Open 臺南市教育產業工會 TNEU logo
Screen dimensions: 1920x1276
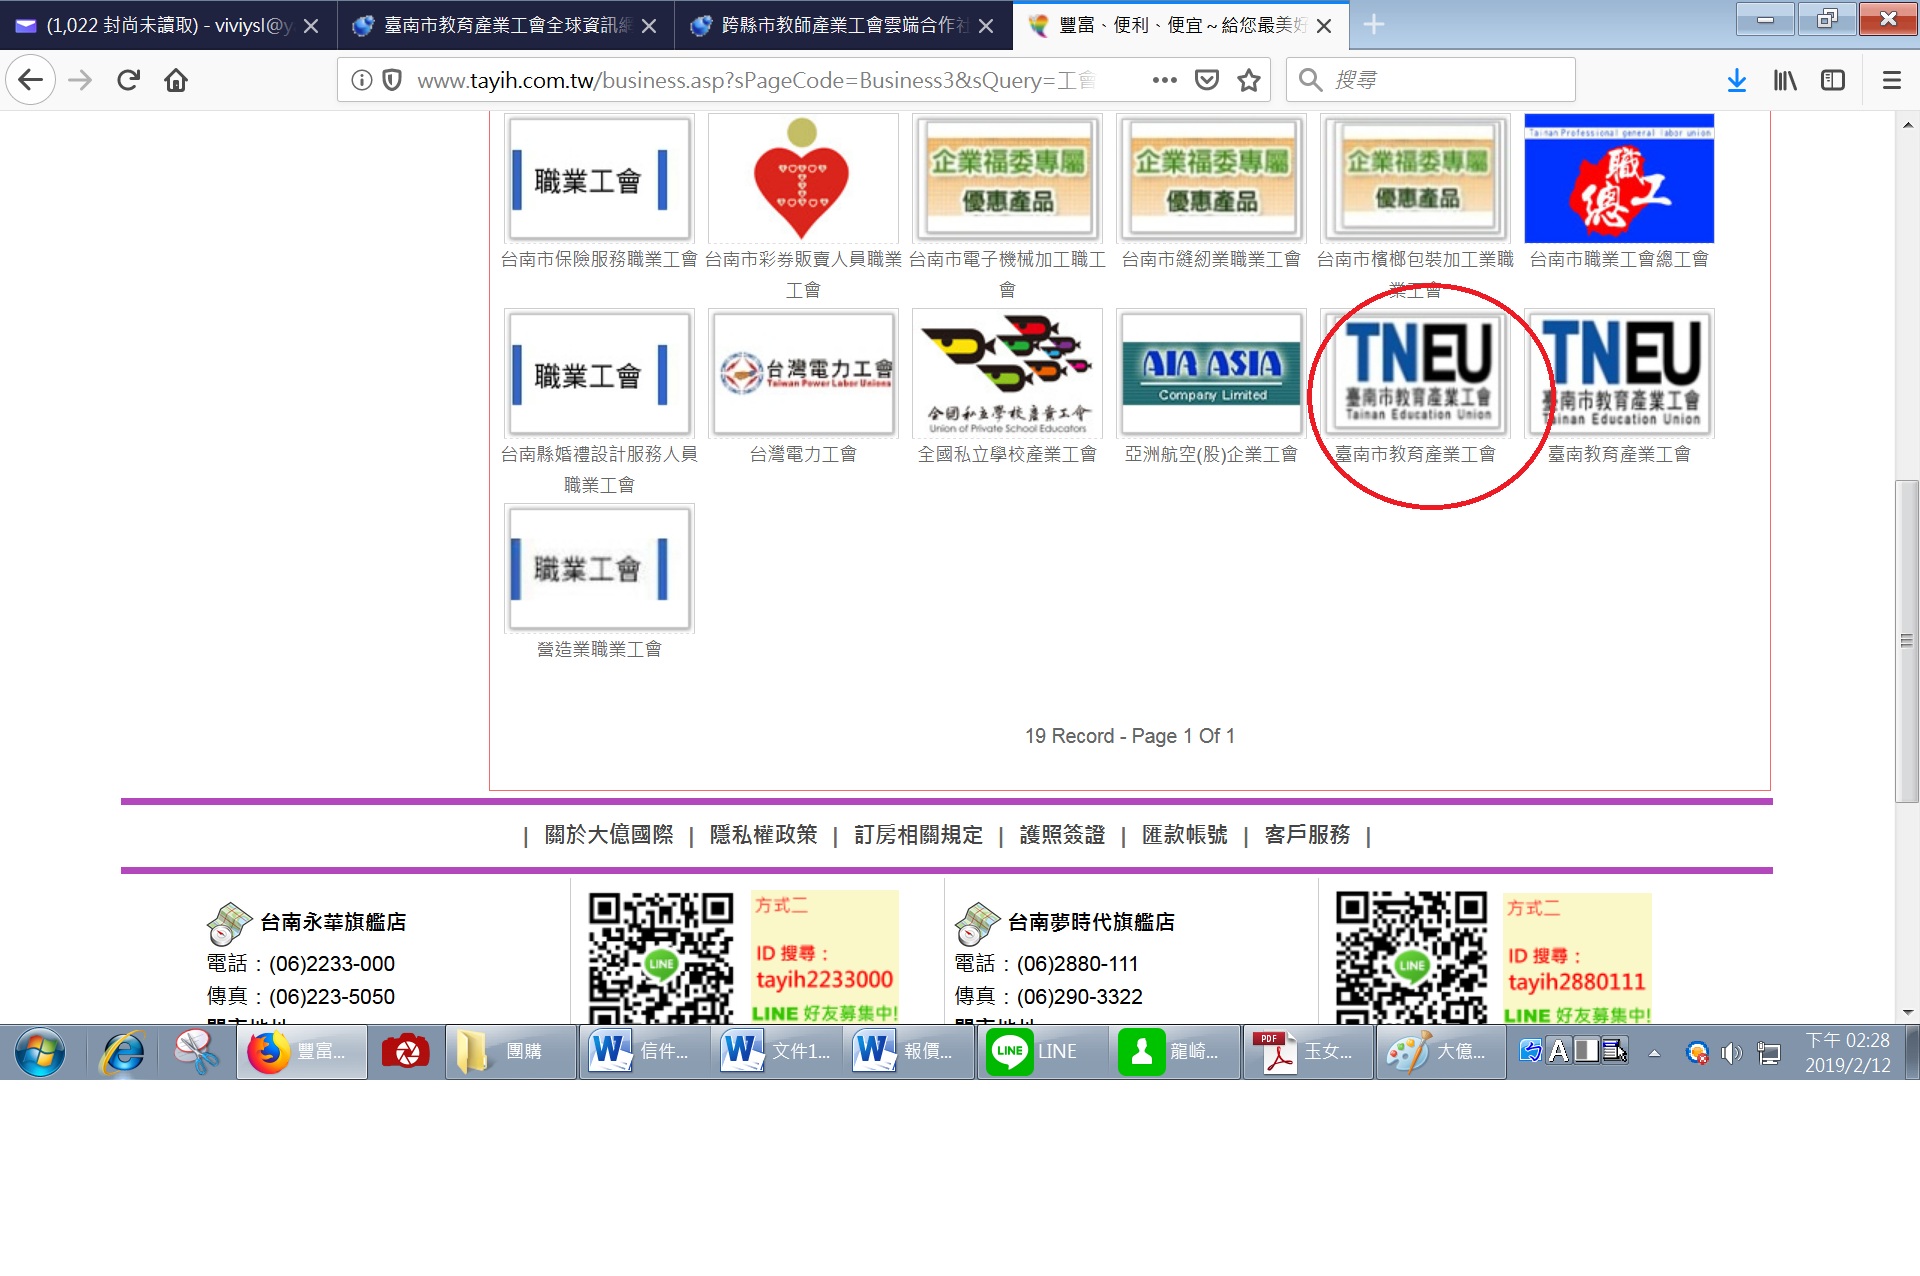tap(1415, 373)
